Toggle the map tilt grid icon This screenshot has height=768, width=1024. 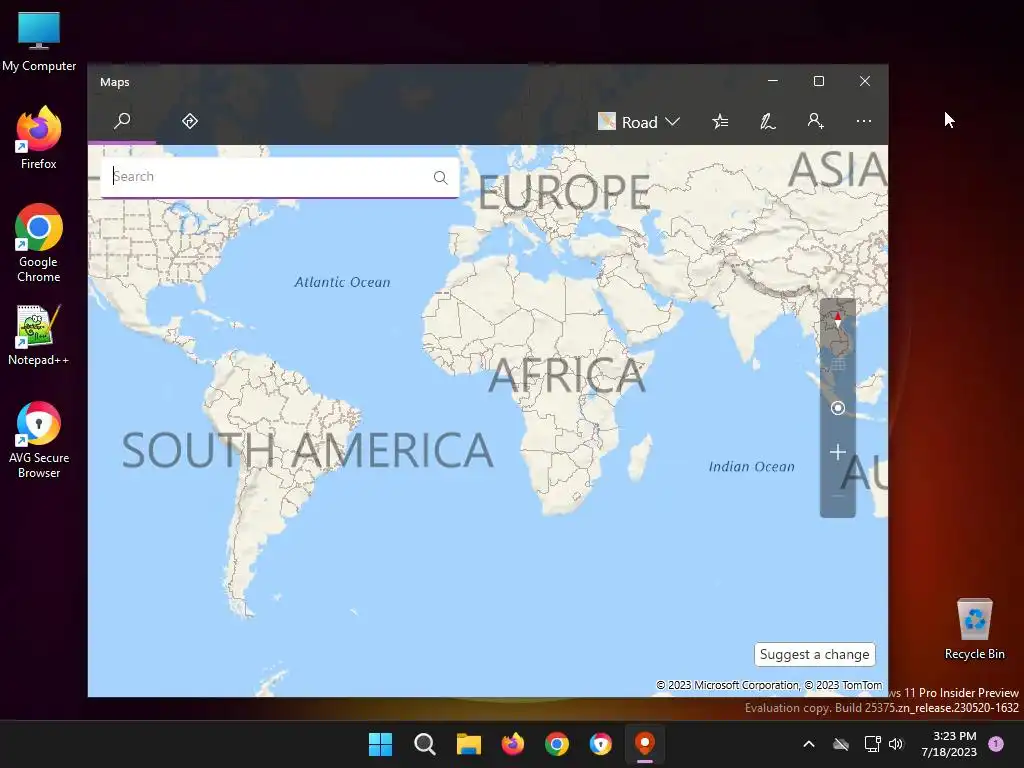coord(838,364)
